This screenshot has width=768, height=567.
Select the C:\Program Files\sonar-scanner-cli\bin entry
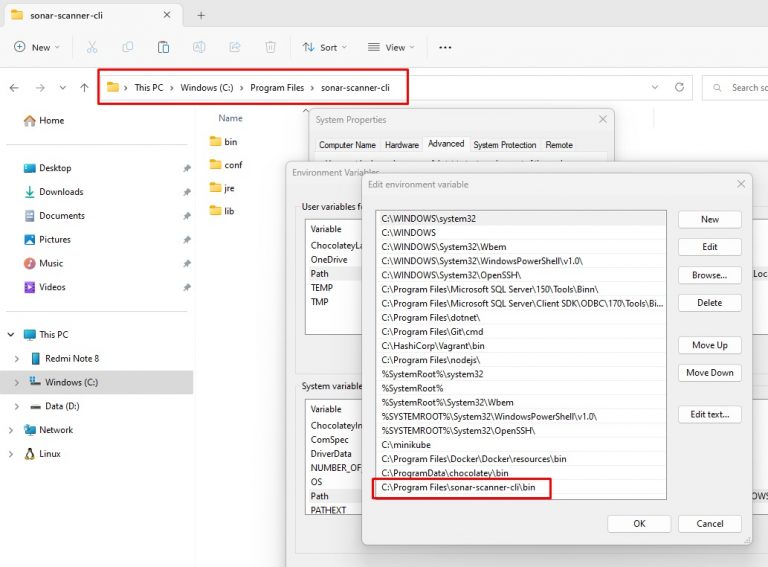click(521, 487)
